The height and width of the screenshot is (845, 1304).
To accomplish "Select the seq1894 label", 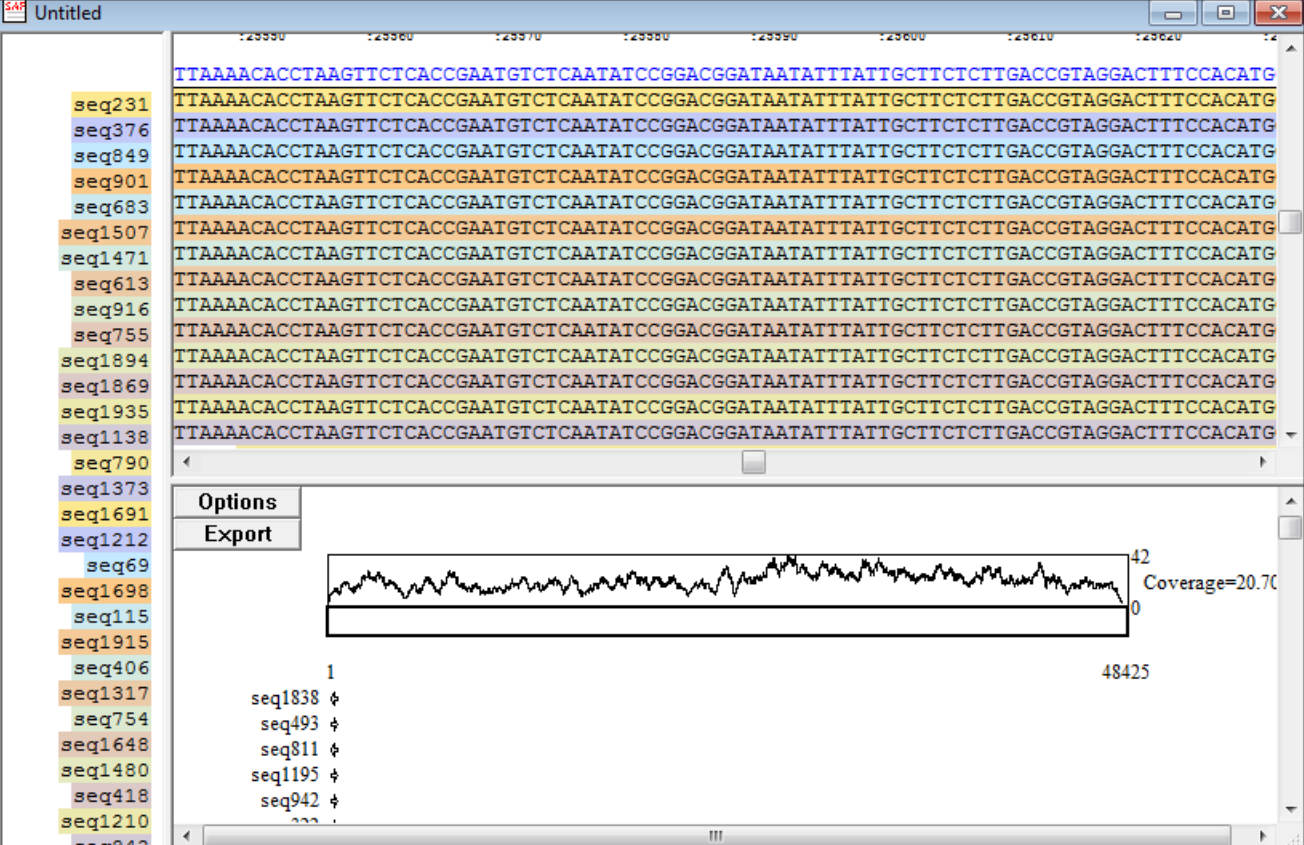I will 105,361.
